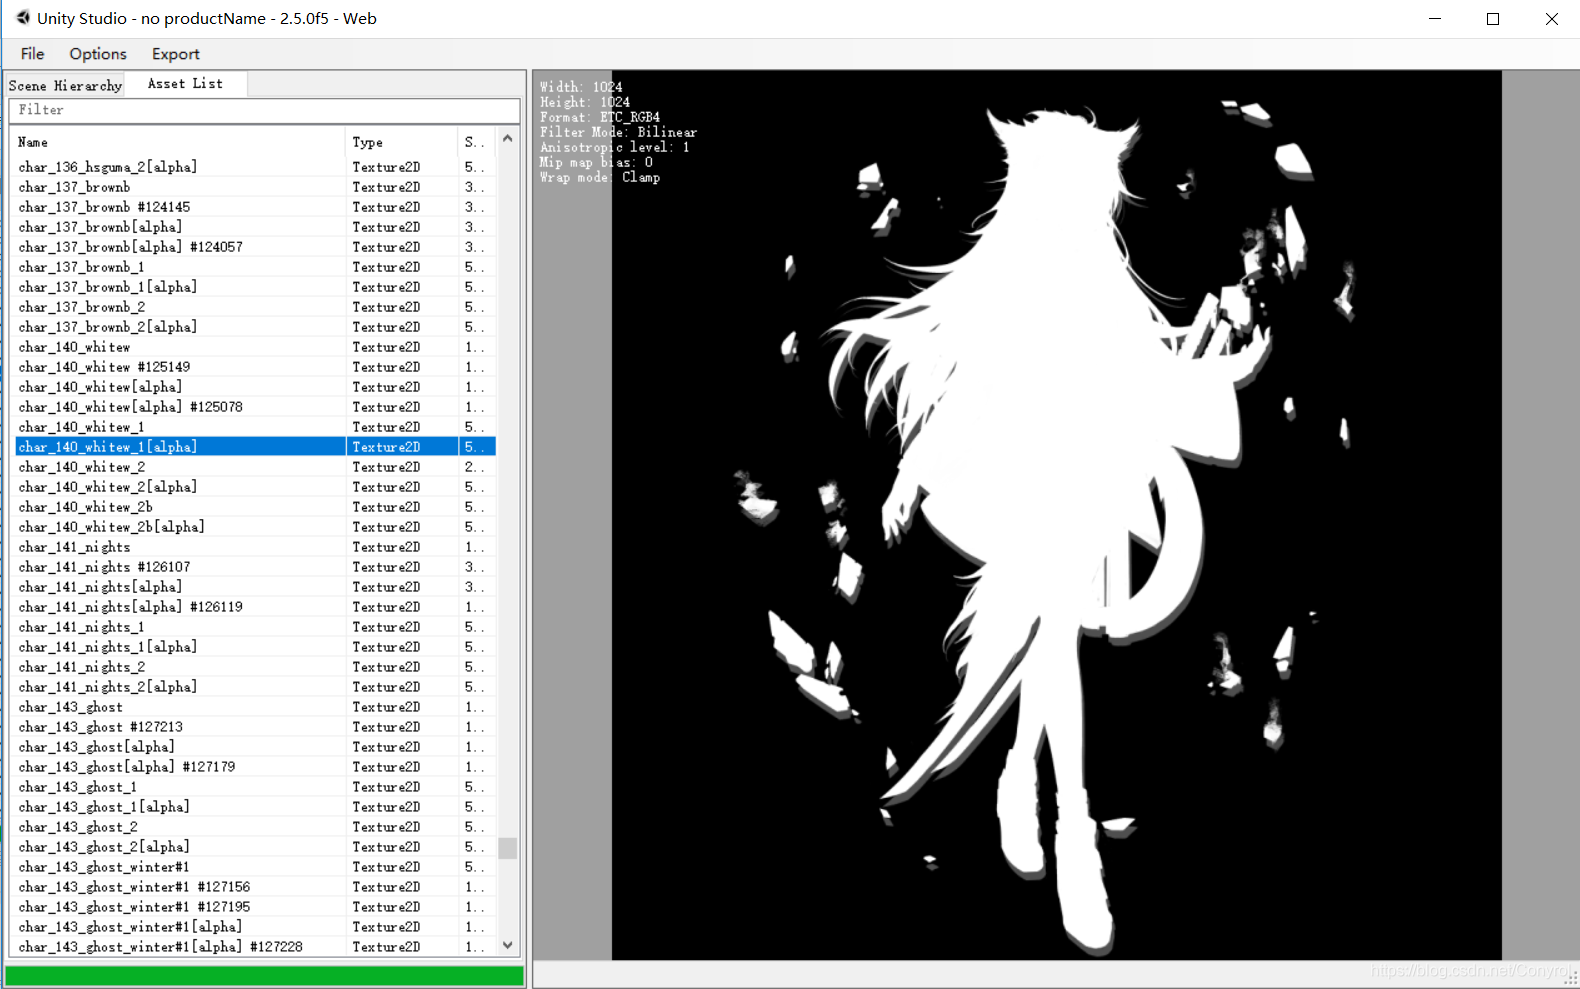Sort list by Name column header
Viewport: 1580px width, 989px height.
click(180, 142)
